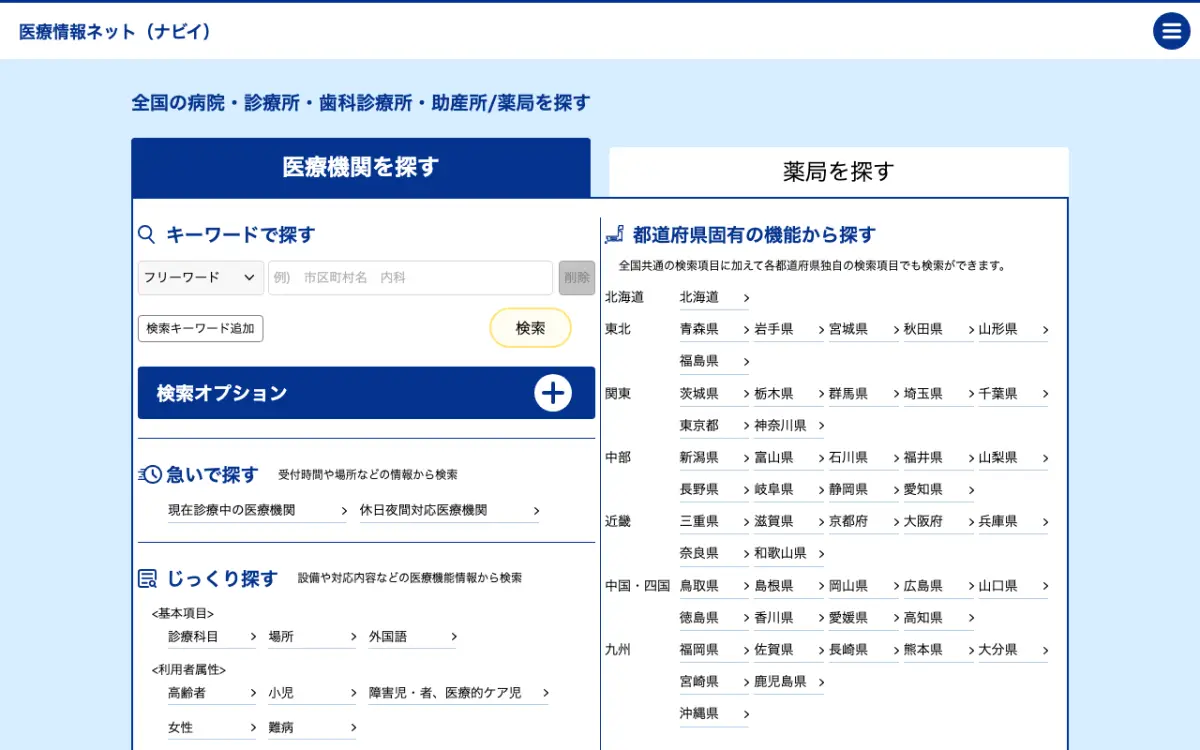Choose 福島県 prefecture link
The height and width of the screenshot is (750, 1200).
pos(714,362)
